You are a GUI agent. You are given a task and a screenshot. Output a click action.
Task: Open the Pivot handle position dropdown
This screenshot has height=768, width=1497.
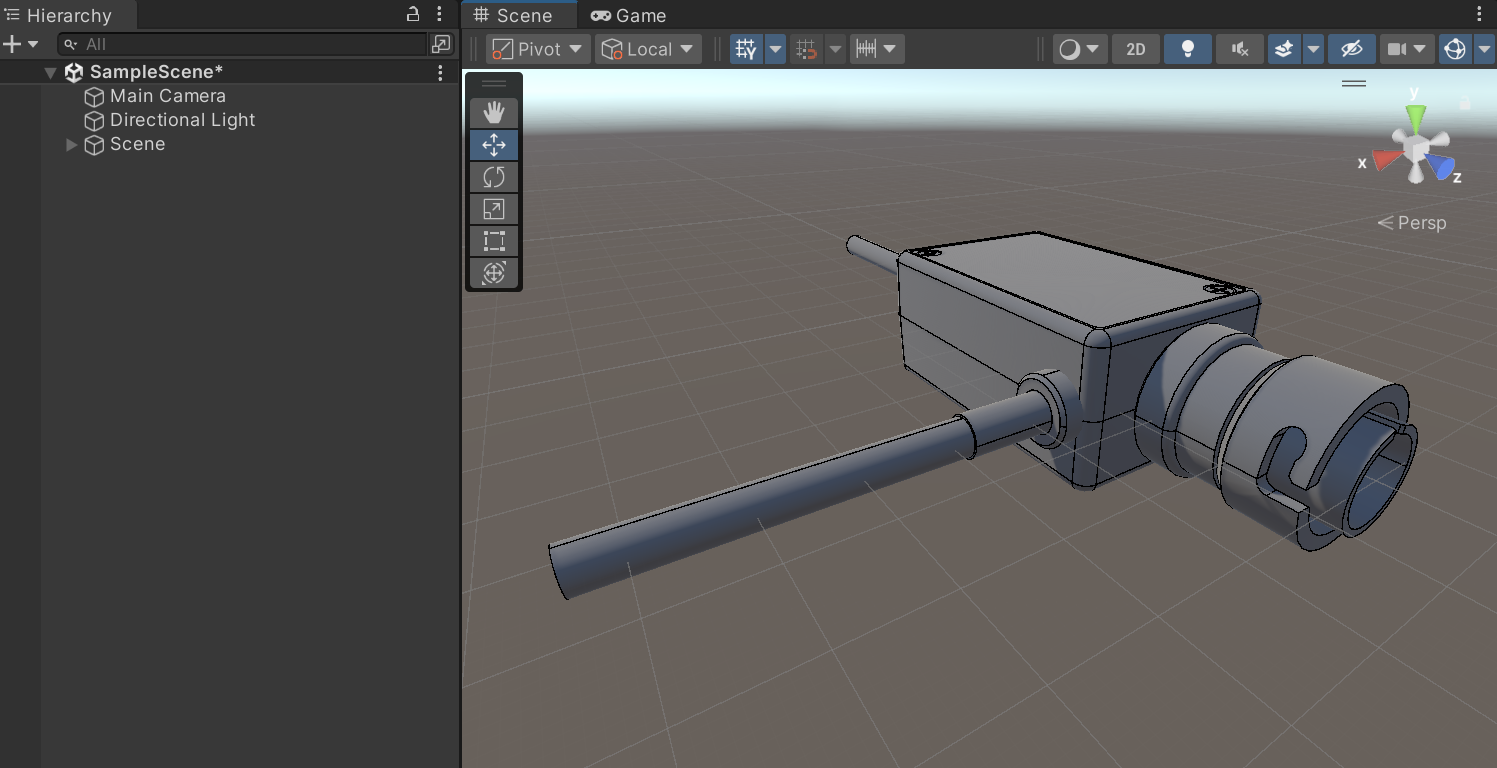pos(539,49)
